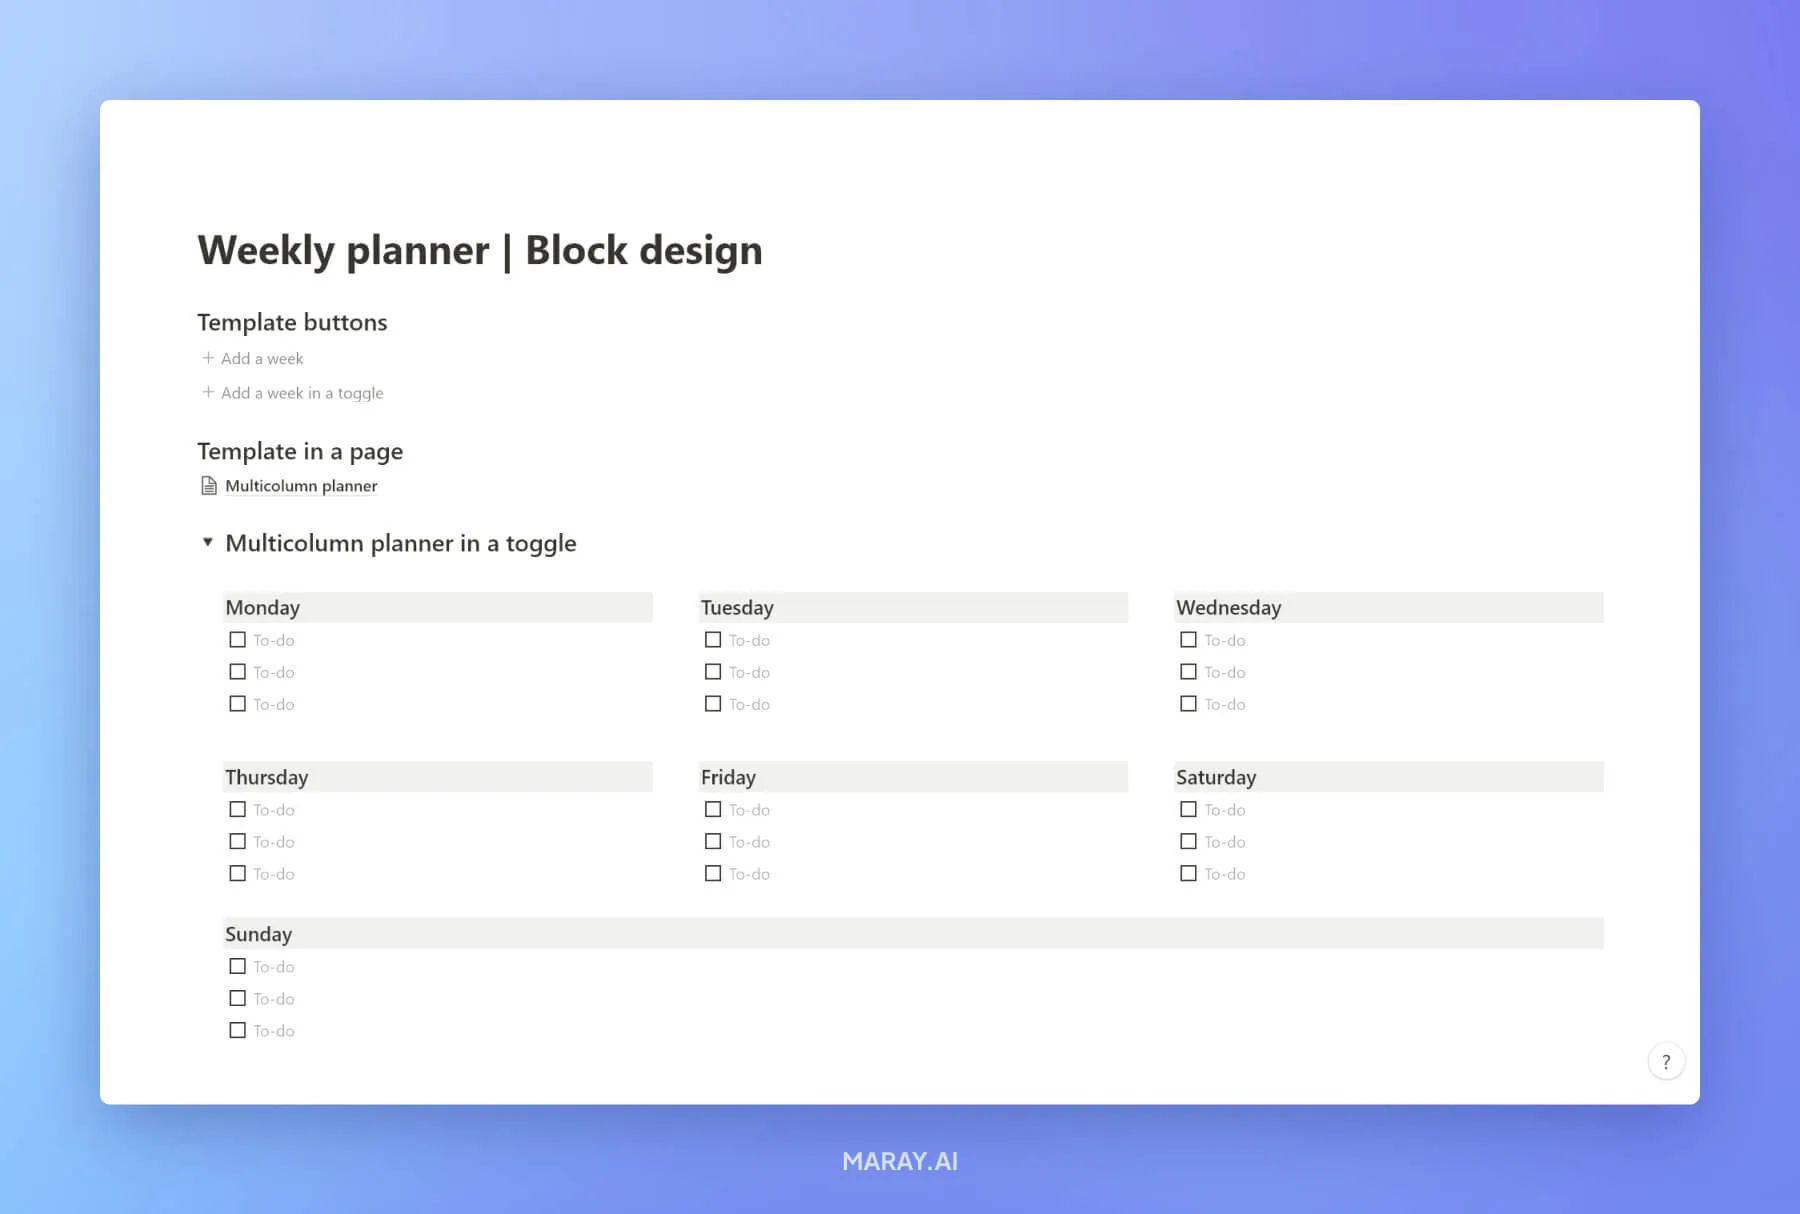The image size is (1800, 1214).
Task: Select the Sunday section header
Action: point(258,933)
